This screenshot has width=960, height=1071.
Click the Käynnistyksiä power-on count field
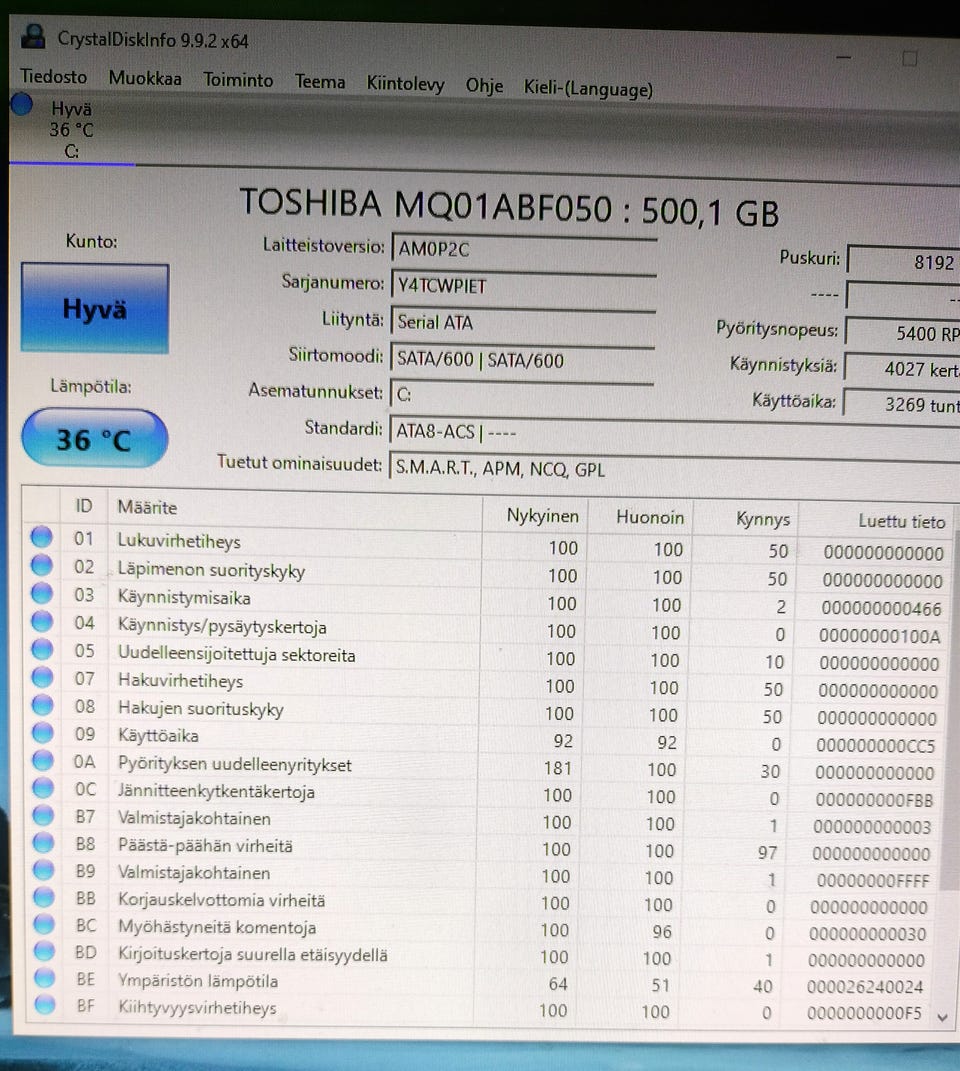pos(902,369)
